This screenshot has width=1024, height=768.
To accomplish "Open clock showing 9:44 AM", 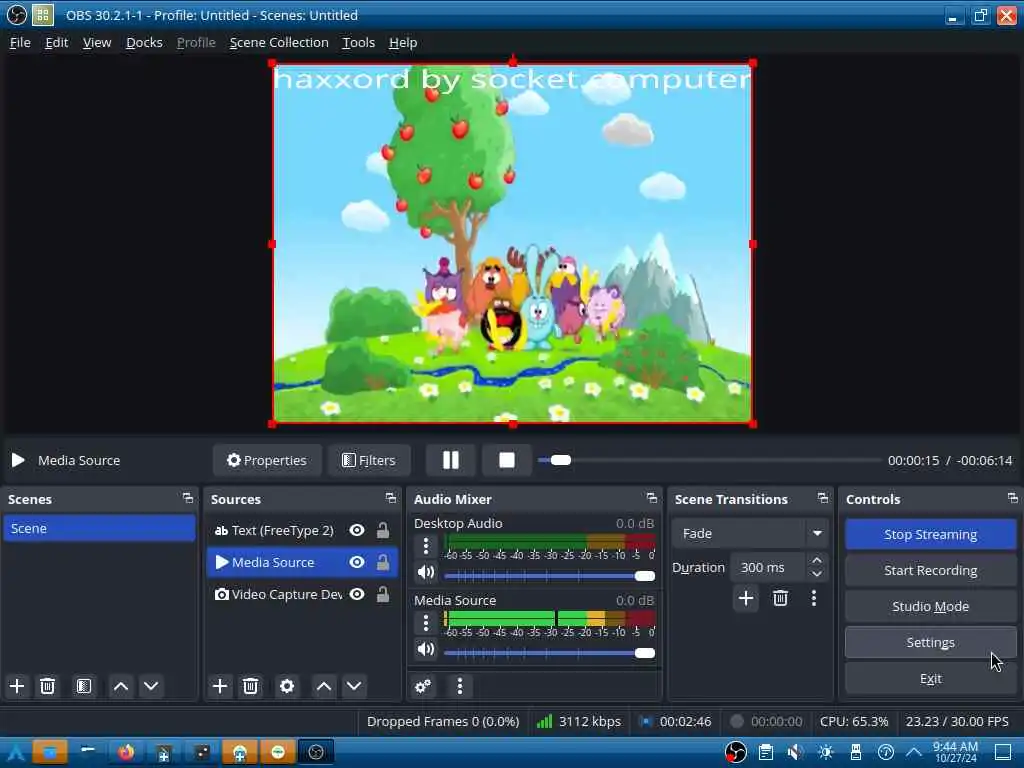I will [955, 752].
